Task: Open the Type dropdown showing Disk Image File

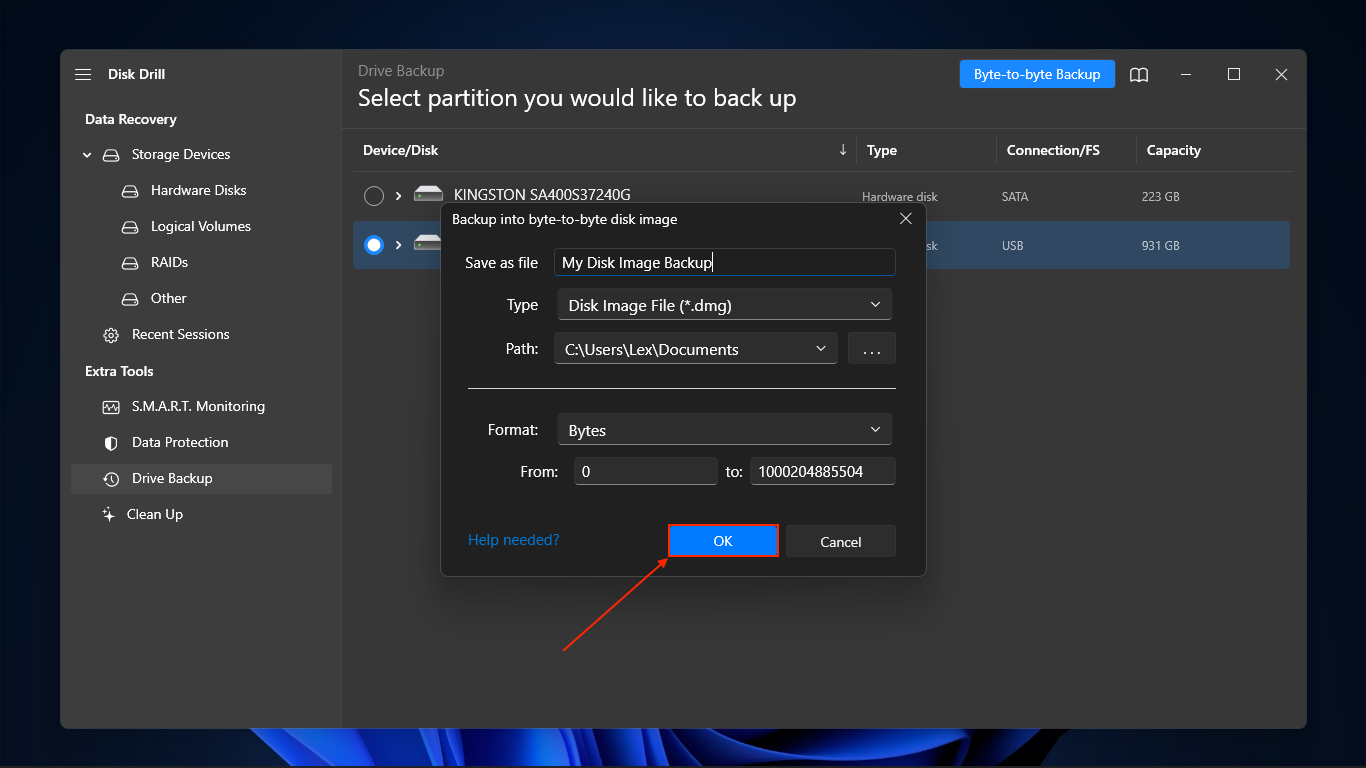Action: pos(725,305)
